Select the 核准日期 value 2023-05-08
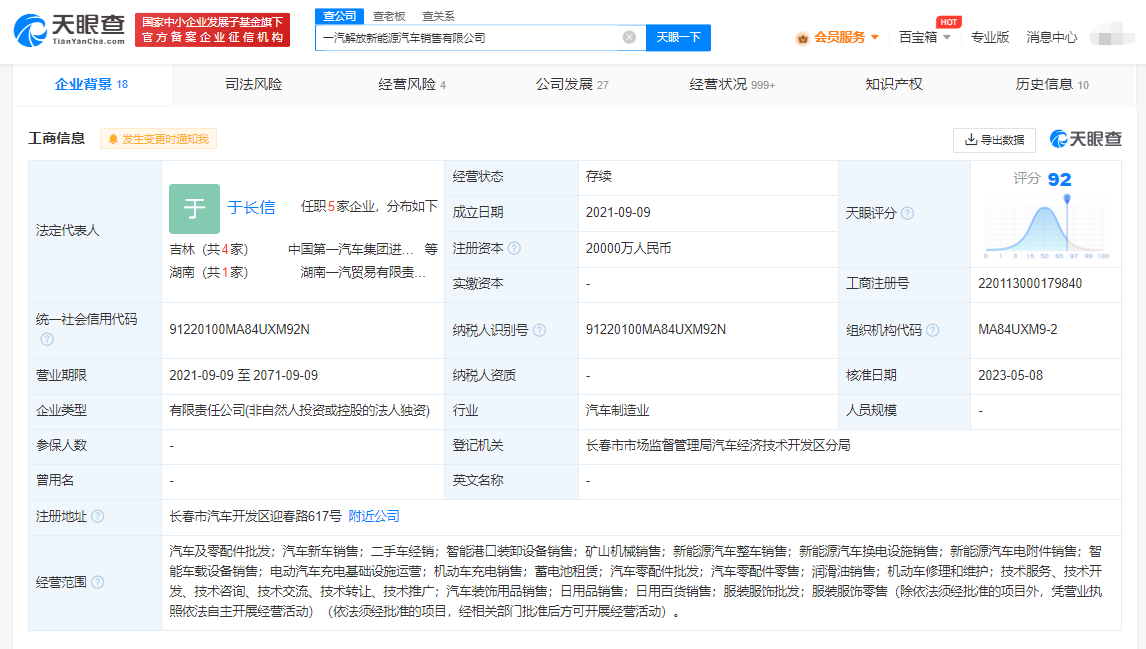 pos(1011,376)
